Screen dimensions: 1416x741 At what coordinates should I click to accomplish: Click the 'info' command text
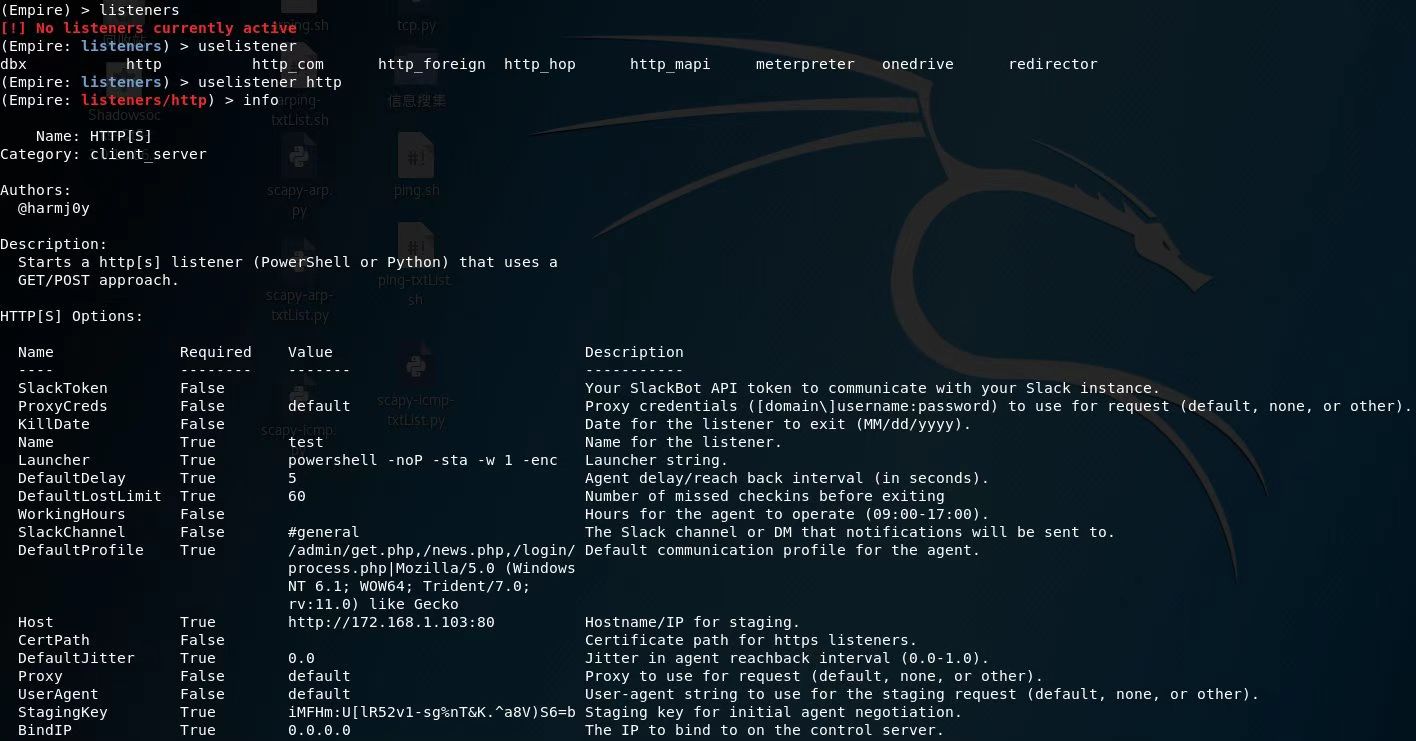pos(261,100)
